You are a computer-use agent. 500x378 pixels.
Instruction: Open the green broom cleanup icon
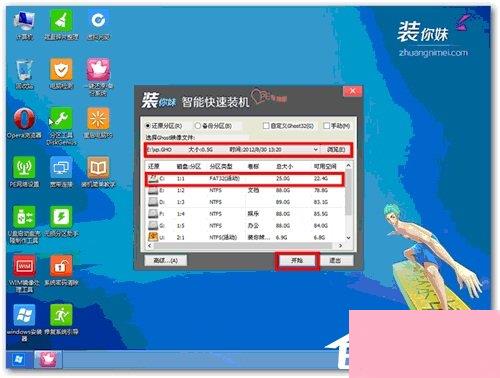(x=61, y=21)
